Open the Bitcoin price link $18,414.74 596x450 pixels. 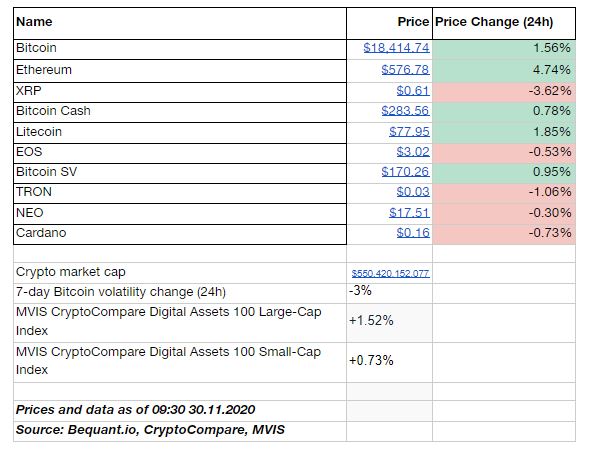(396, 48)
